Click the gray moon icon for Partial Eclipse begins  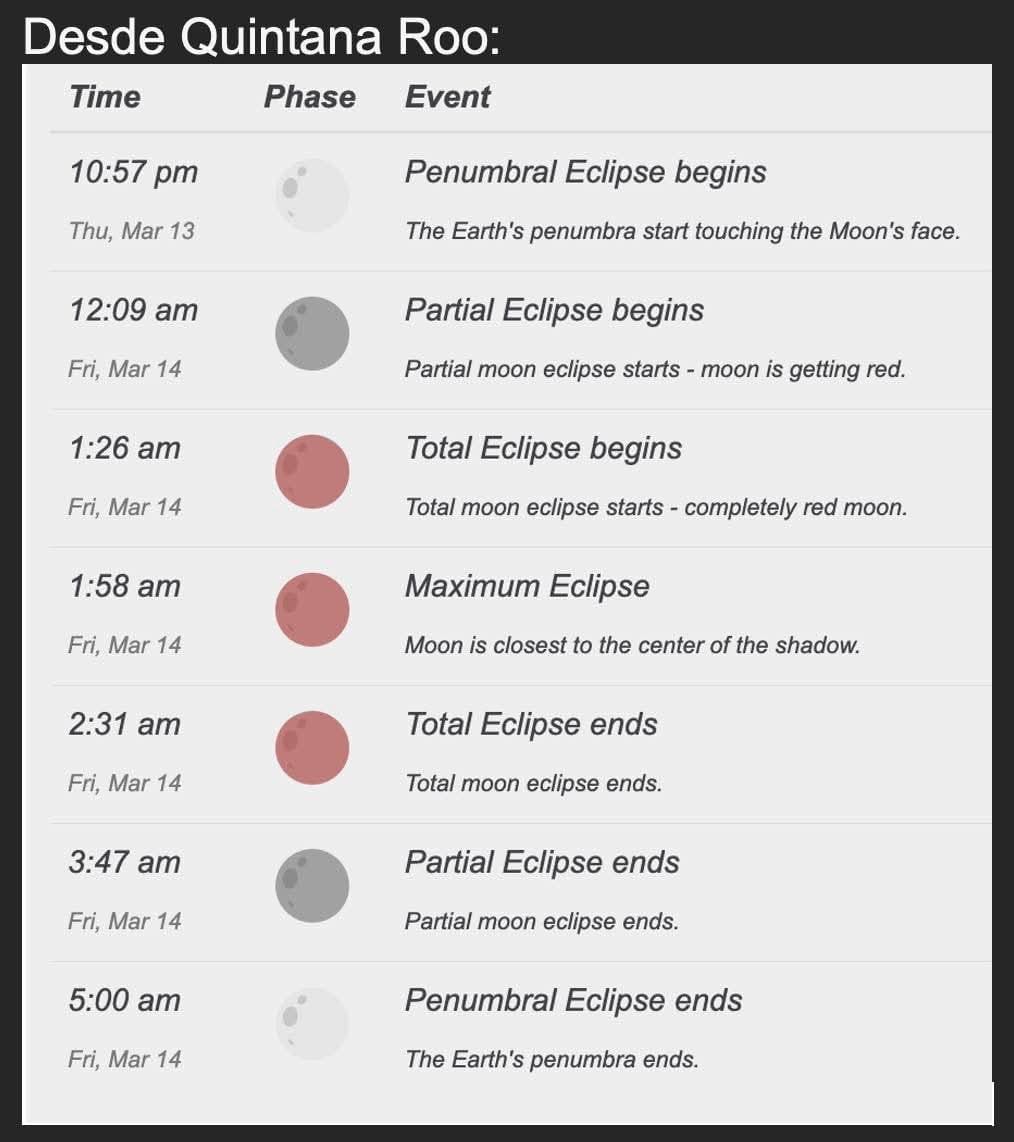point(312,333)
